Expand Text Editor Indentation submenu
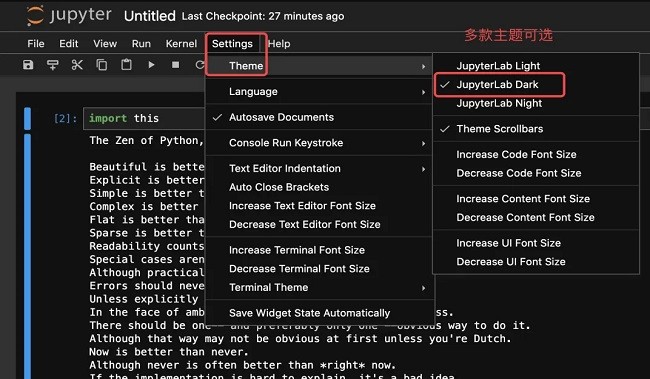This screenshot has width=650, height=379. click(x=319, y=168)
